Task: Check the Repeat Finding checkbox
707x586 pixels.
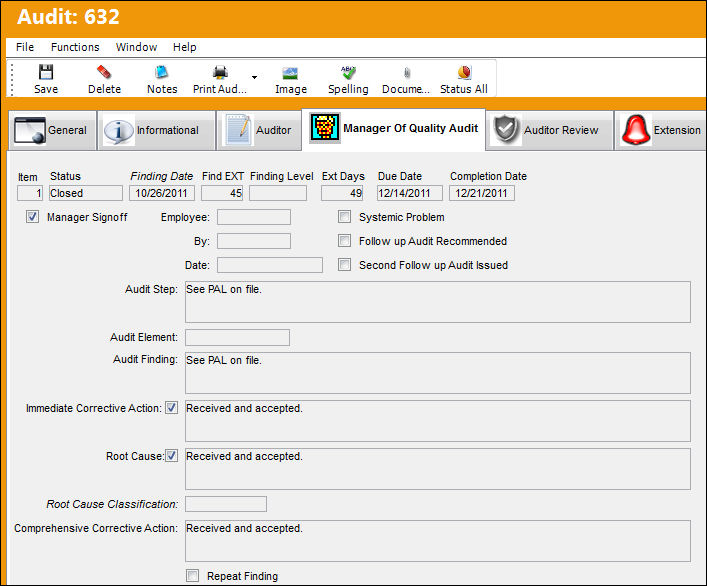Action: (x=193, y=576)
